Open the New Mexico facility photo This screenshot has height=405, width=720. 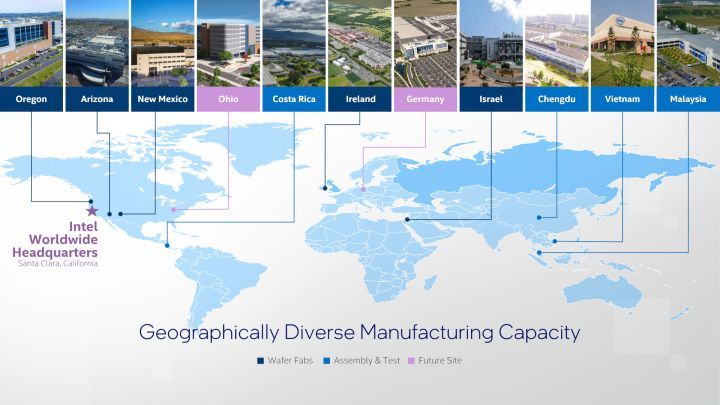[163, 43]
